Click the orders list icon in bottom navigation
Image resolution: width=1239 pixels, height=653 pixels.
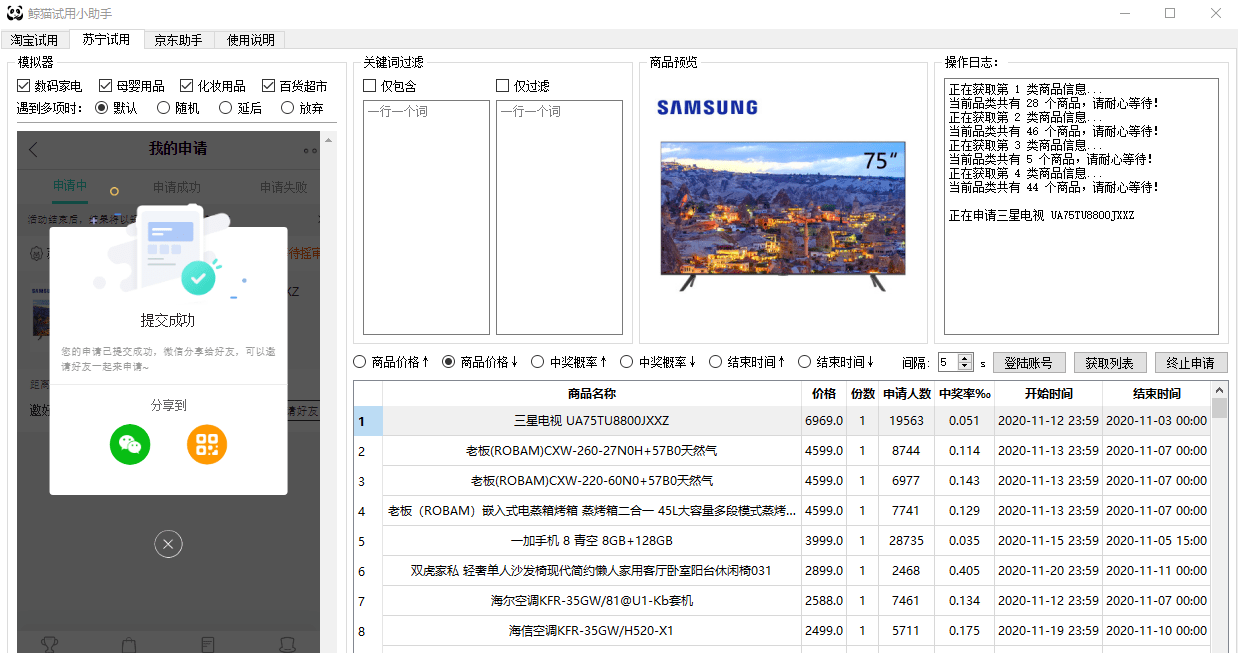click(207, 645)
